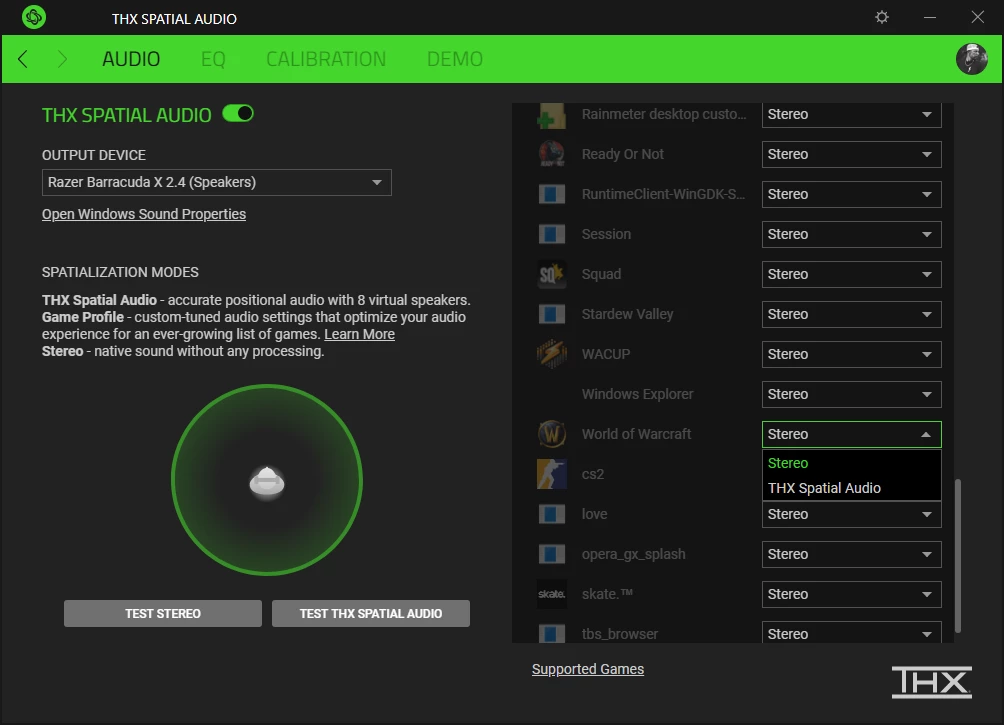Click the World of Warcraft app name
This screenshot has height=725, width=1004.
click(x=636, y=434)
